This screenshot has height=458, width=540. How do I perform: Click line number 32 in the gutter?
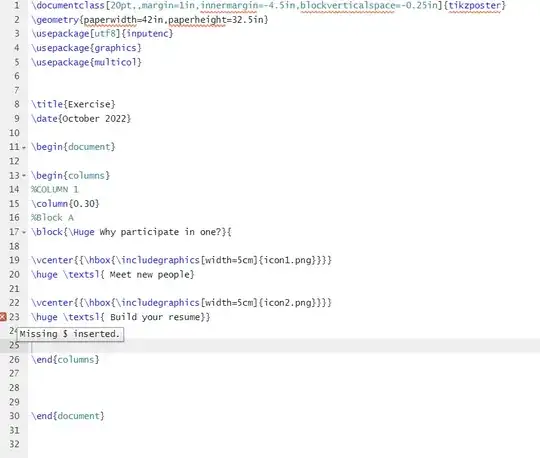[14, 444]
